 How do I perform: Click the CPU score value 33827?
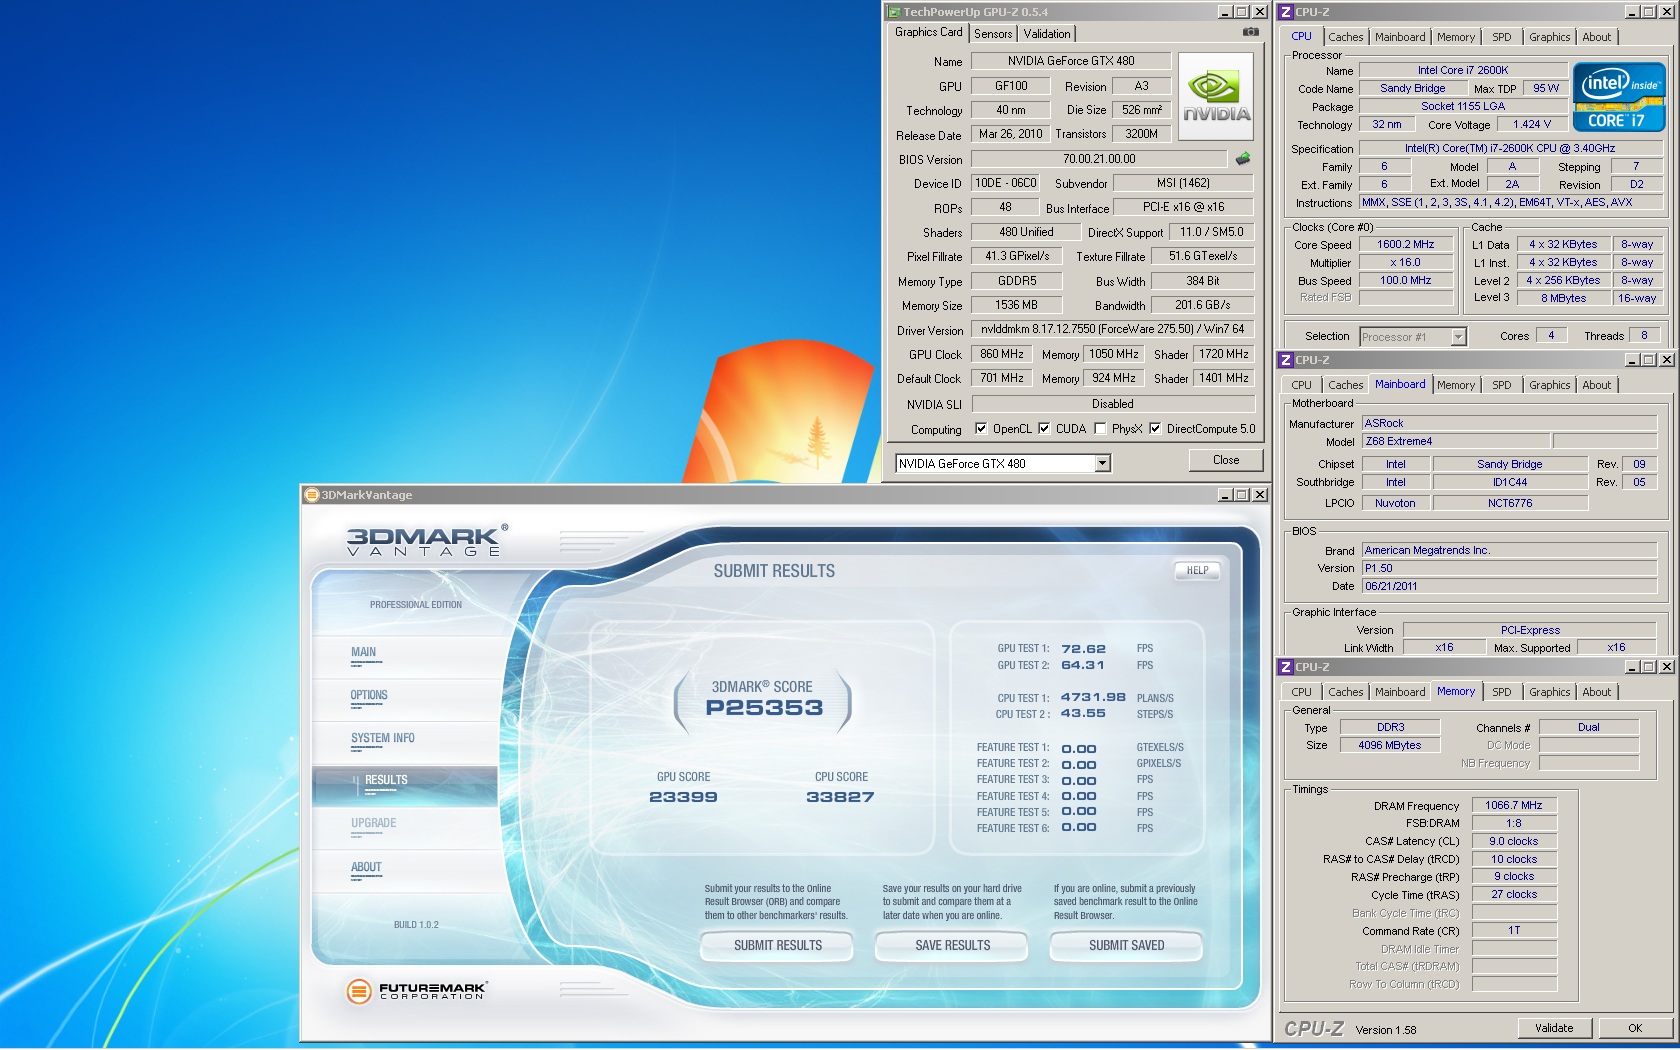(840, 797)
